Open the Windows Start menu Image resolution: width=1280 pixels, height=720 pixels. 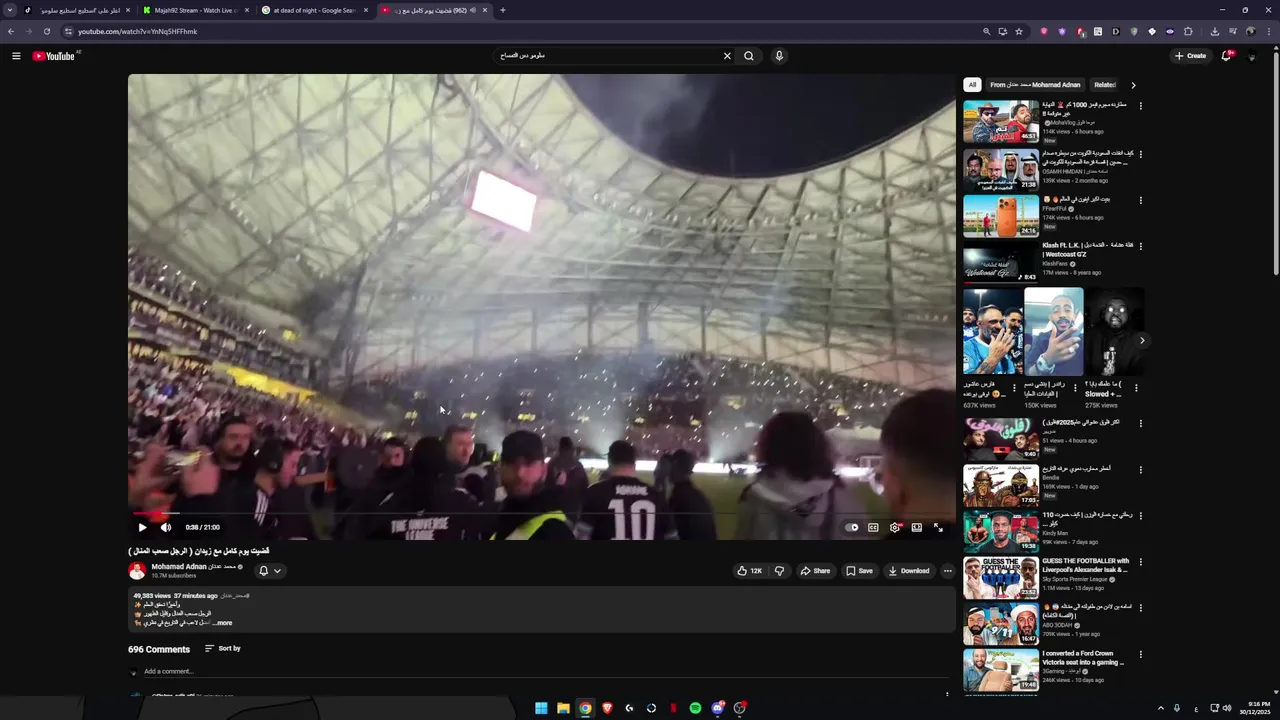[541, 708]
